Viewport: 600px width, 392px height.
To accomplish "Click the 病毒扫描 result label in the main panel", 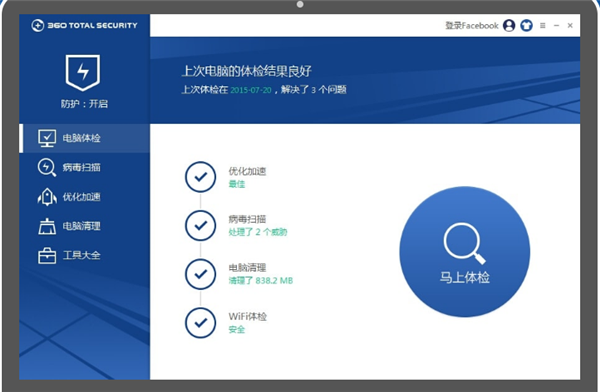I will tap(247, 219).
